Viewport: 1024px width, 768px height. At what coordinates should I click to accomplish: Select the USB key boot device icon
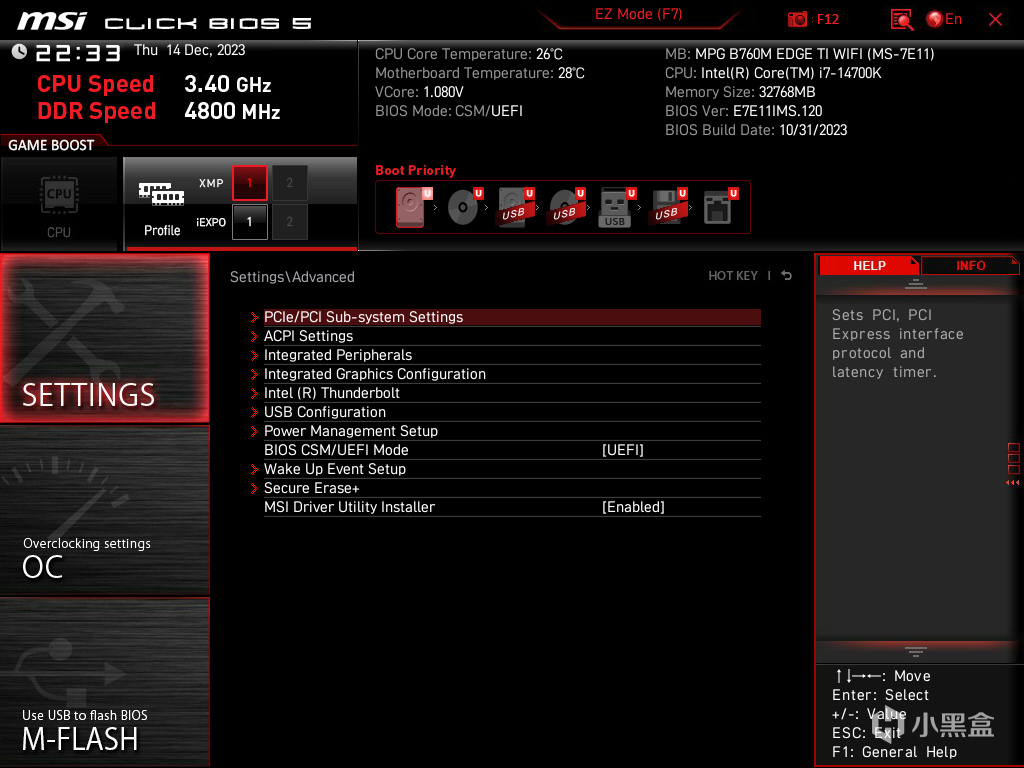tap(616, 206)
